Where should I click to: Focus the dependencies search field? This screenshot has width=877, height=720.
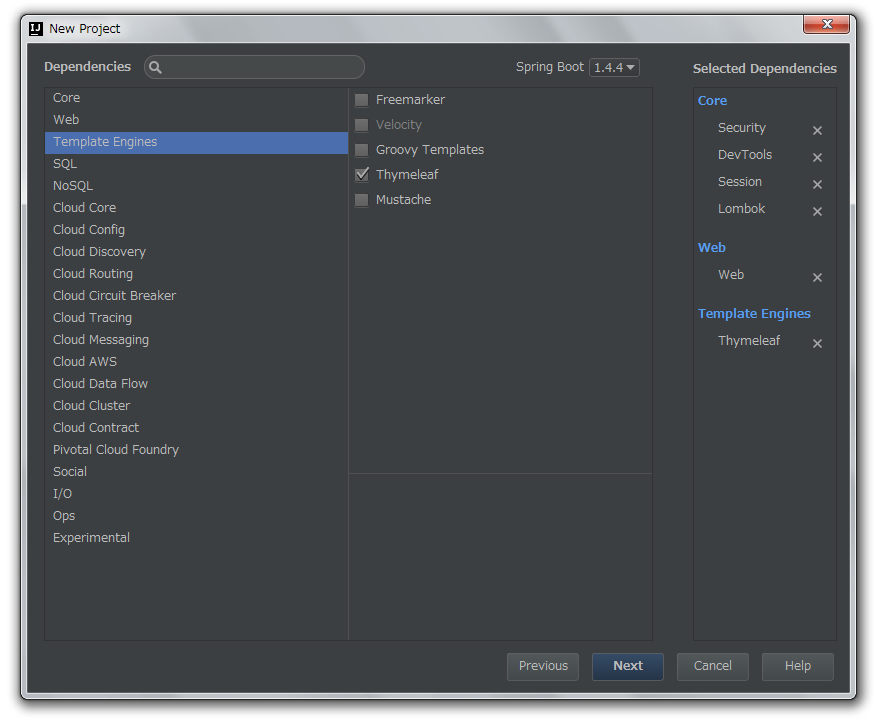(254, 67)
